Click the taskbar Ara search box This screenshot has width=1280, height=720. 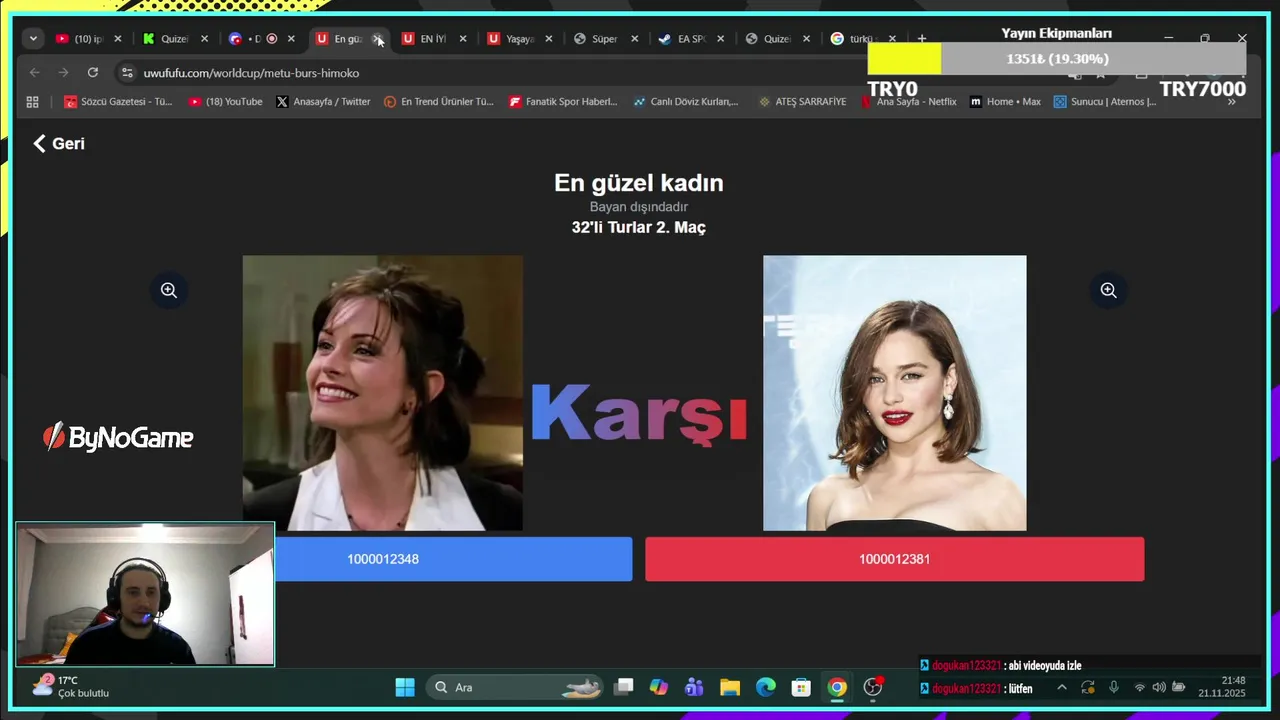(517, 687)
